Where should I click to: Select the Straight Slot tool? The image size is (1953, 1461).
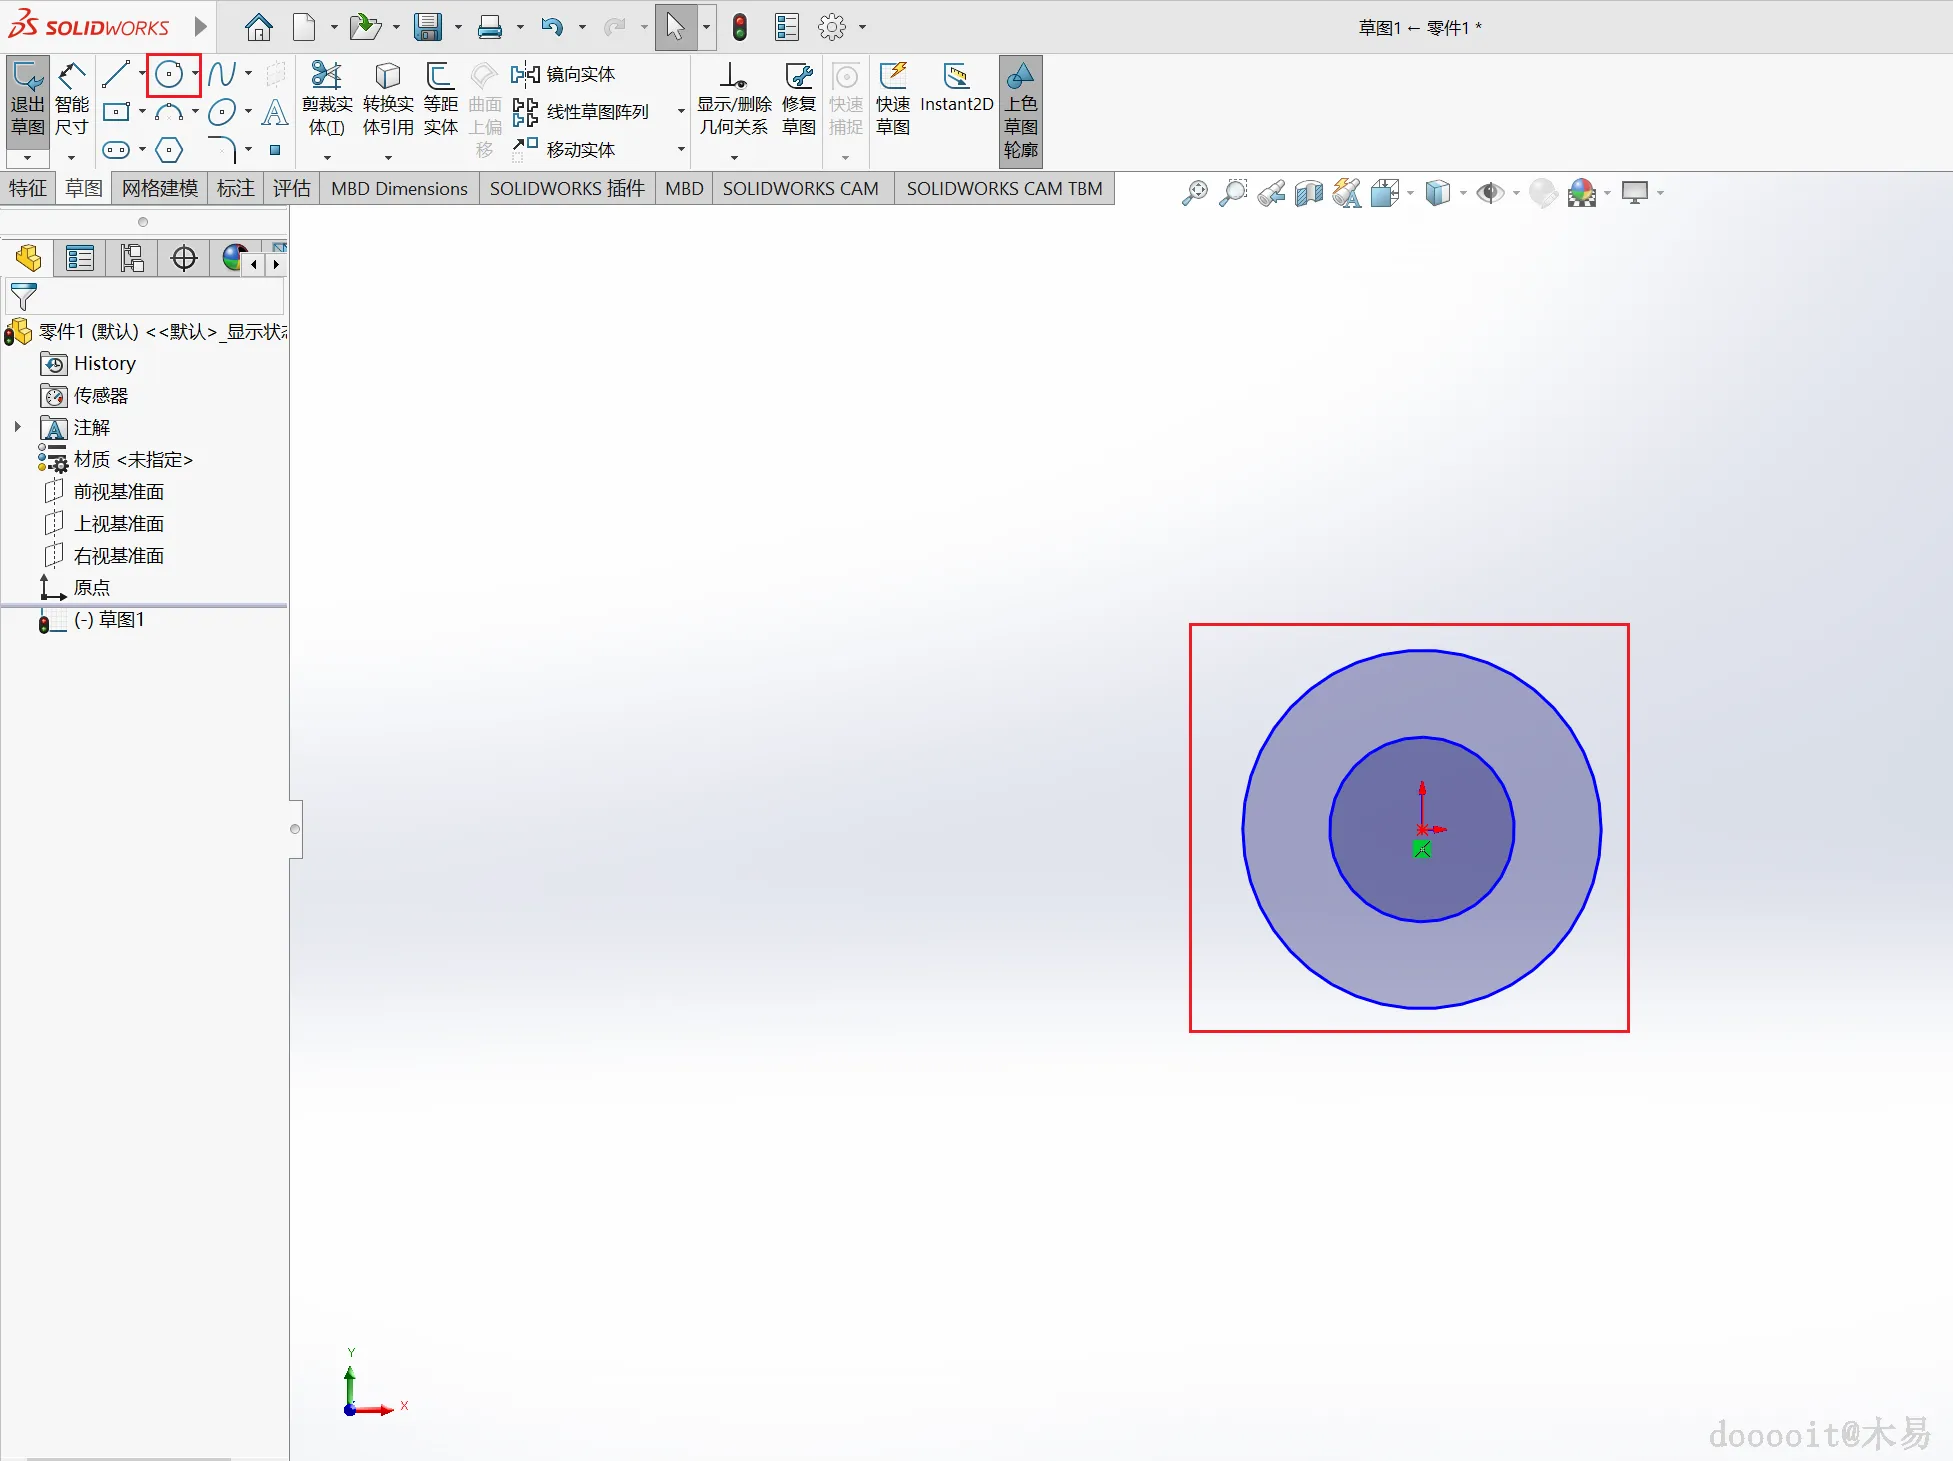(116, 150)
